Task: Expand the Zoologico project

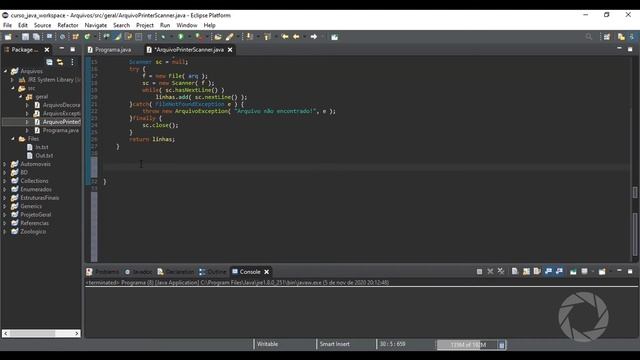Action: (x=5, y=231)
